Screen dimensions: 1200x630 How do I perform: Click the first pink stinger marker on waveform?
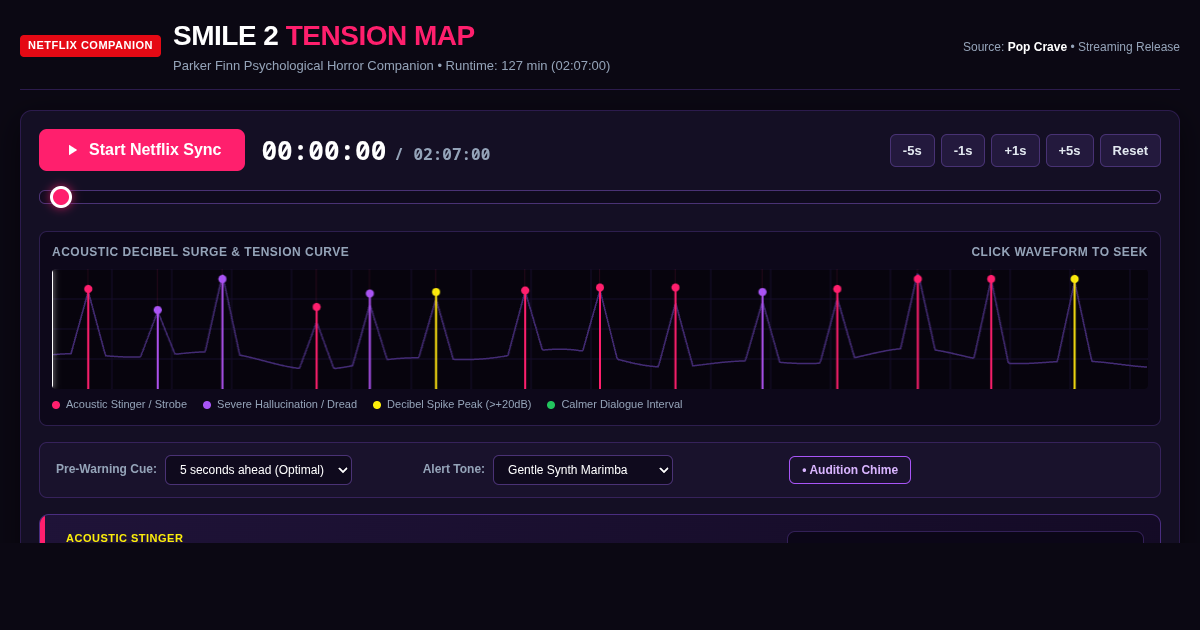(x=88, y=289)
